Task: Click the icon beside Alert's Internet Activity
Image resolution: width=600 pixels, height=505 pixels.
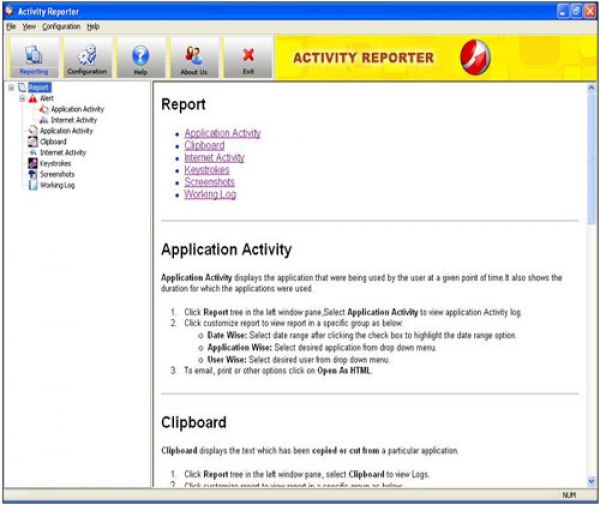Action: click(x=44, y=120)
